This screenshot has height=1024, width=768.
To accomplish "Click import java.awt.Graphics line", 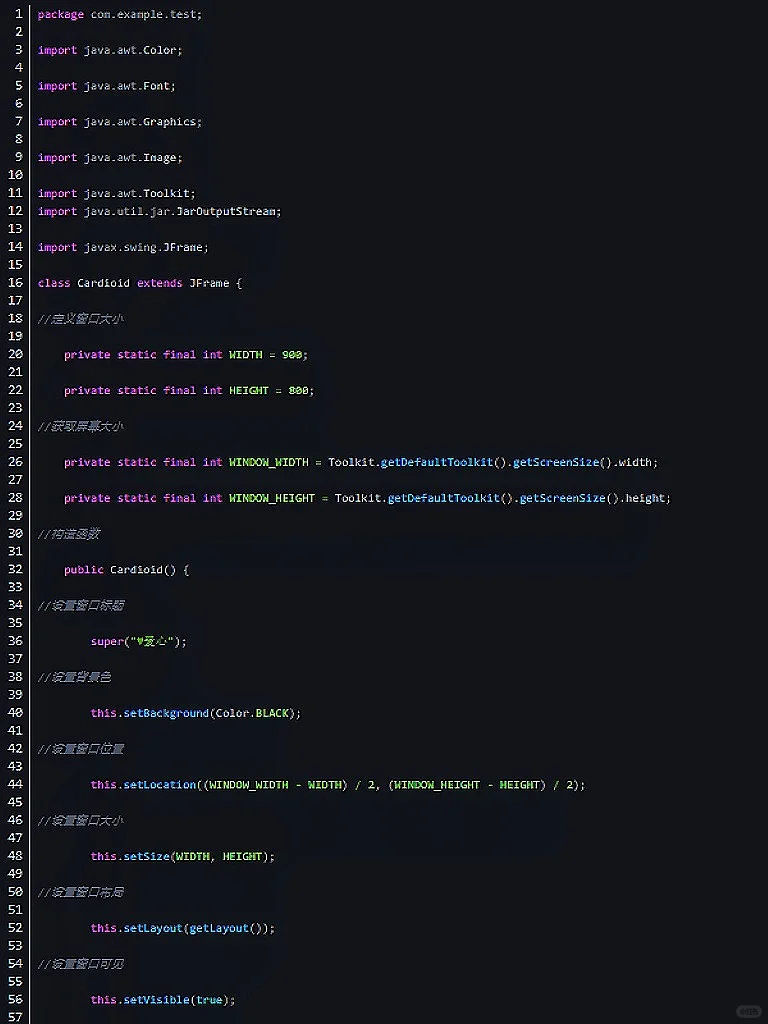I will point(120,122).
